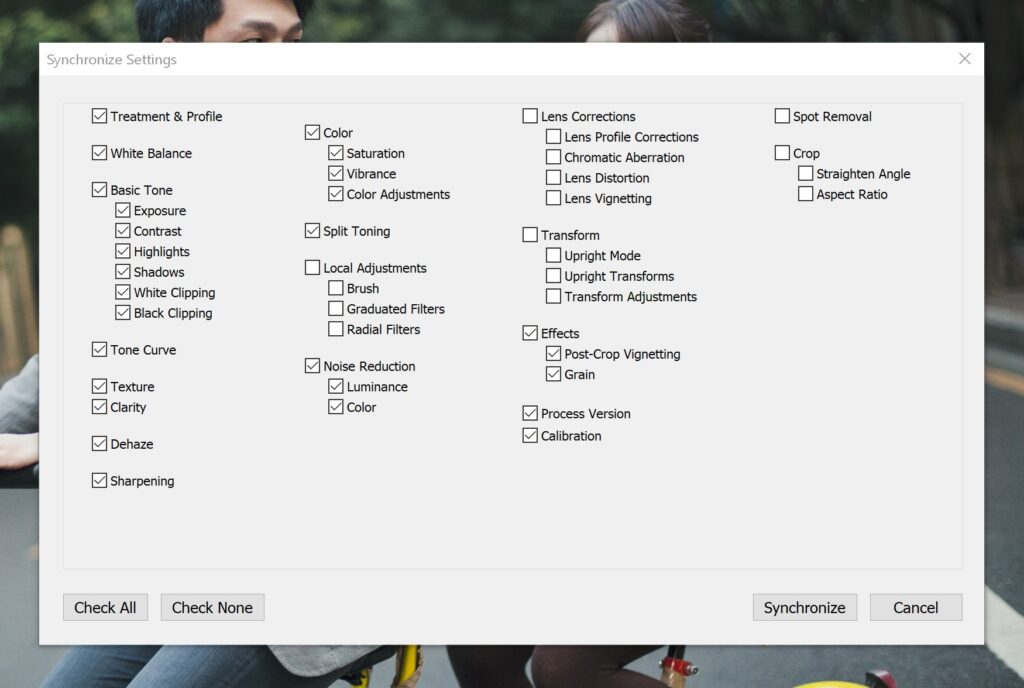This screenshot has width=1024, height=688.
Task: Enable Transform Adjustments sync
Action: click(553, 296)
